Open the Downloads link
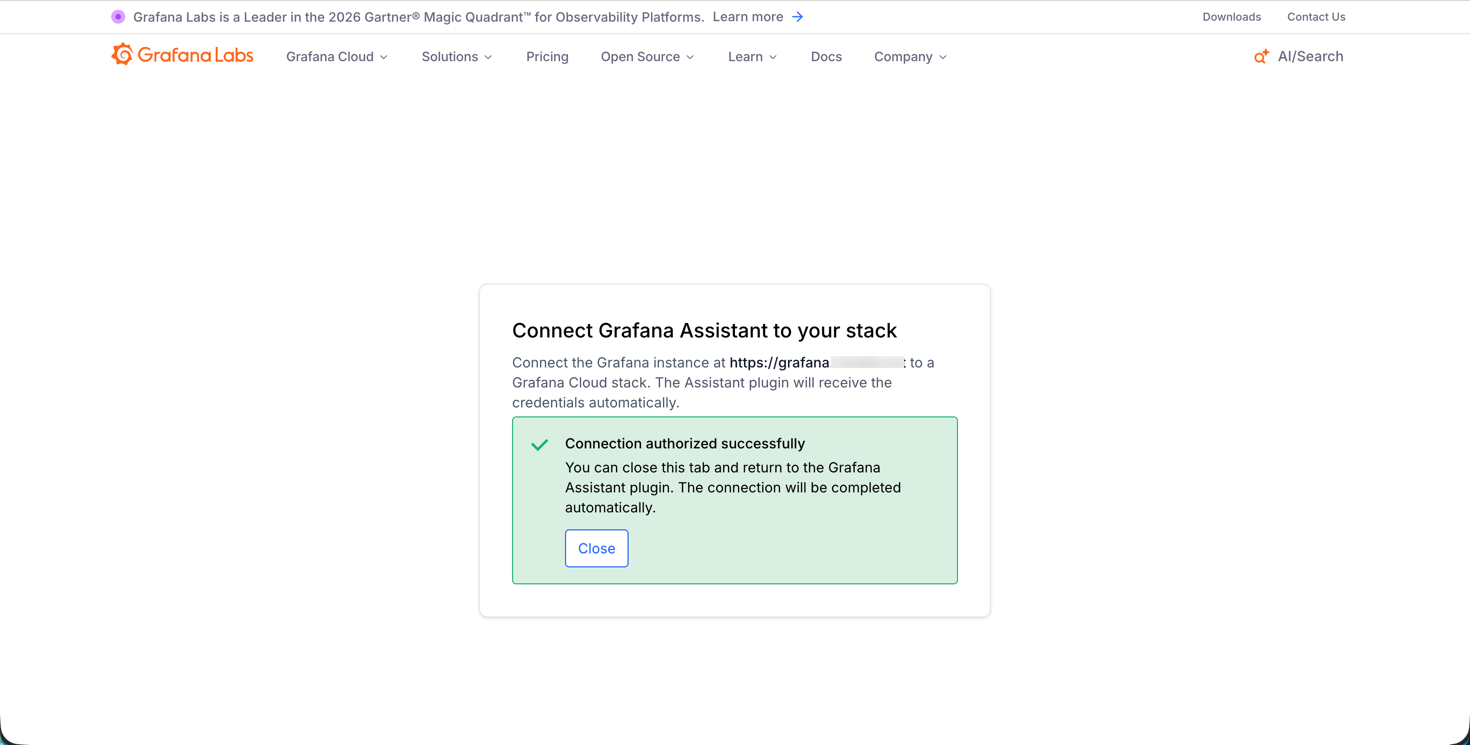 pyautogui.click(x=1231, y=17)
